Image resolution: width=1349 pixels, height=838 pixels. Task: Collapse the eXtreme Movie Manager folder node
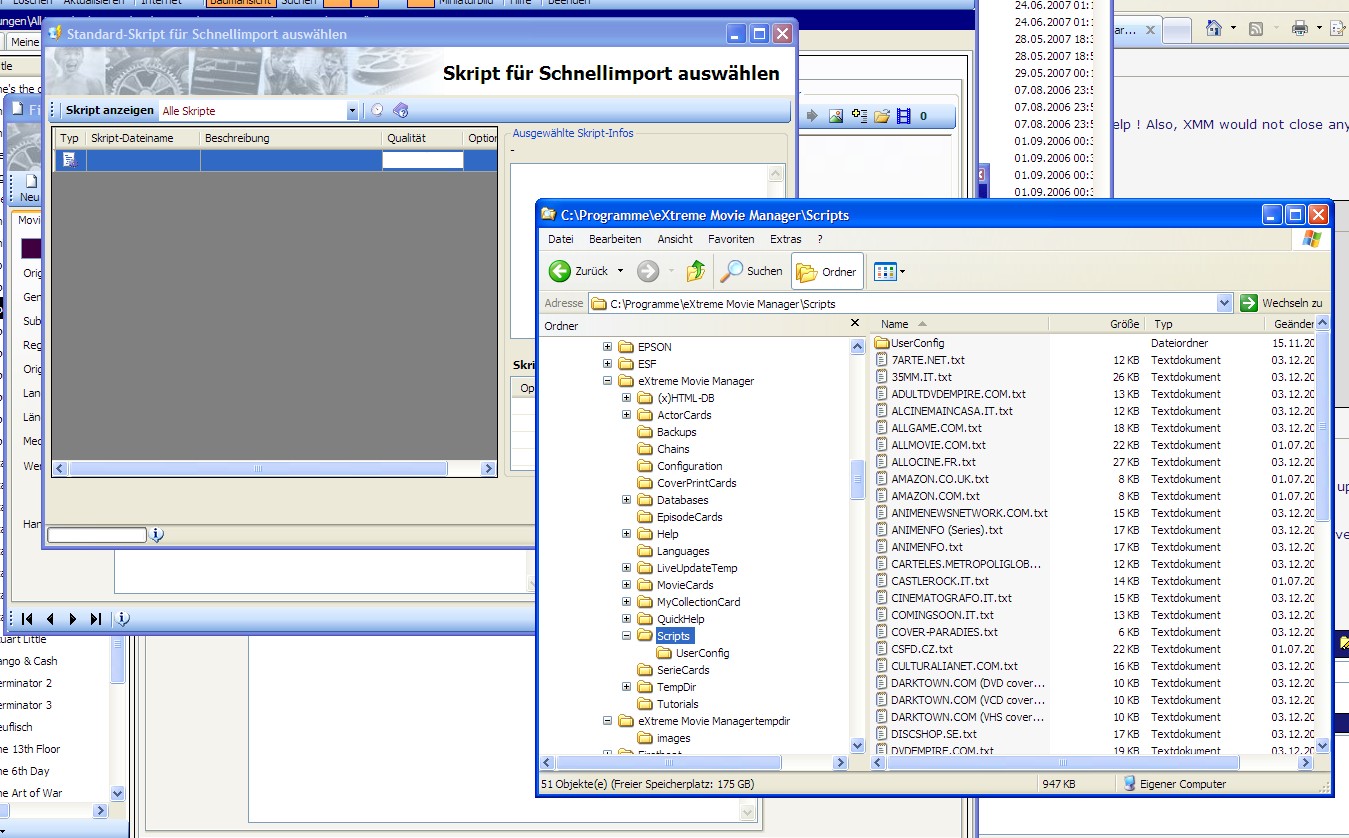607,381
